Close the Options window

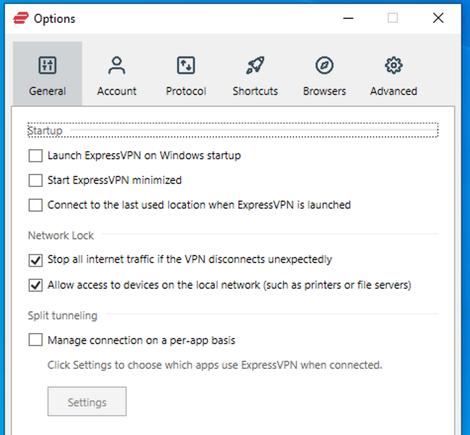438,18
